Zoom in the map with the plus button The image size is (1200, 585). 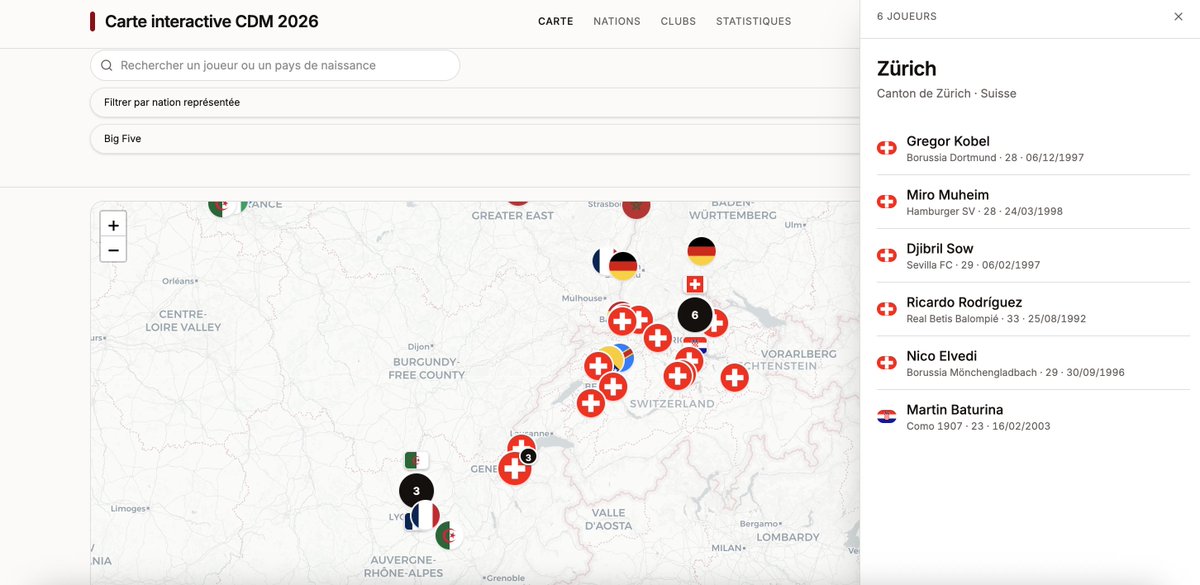point(114,226)
